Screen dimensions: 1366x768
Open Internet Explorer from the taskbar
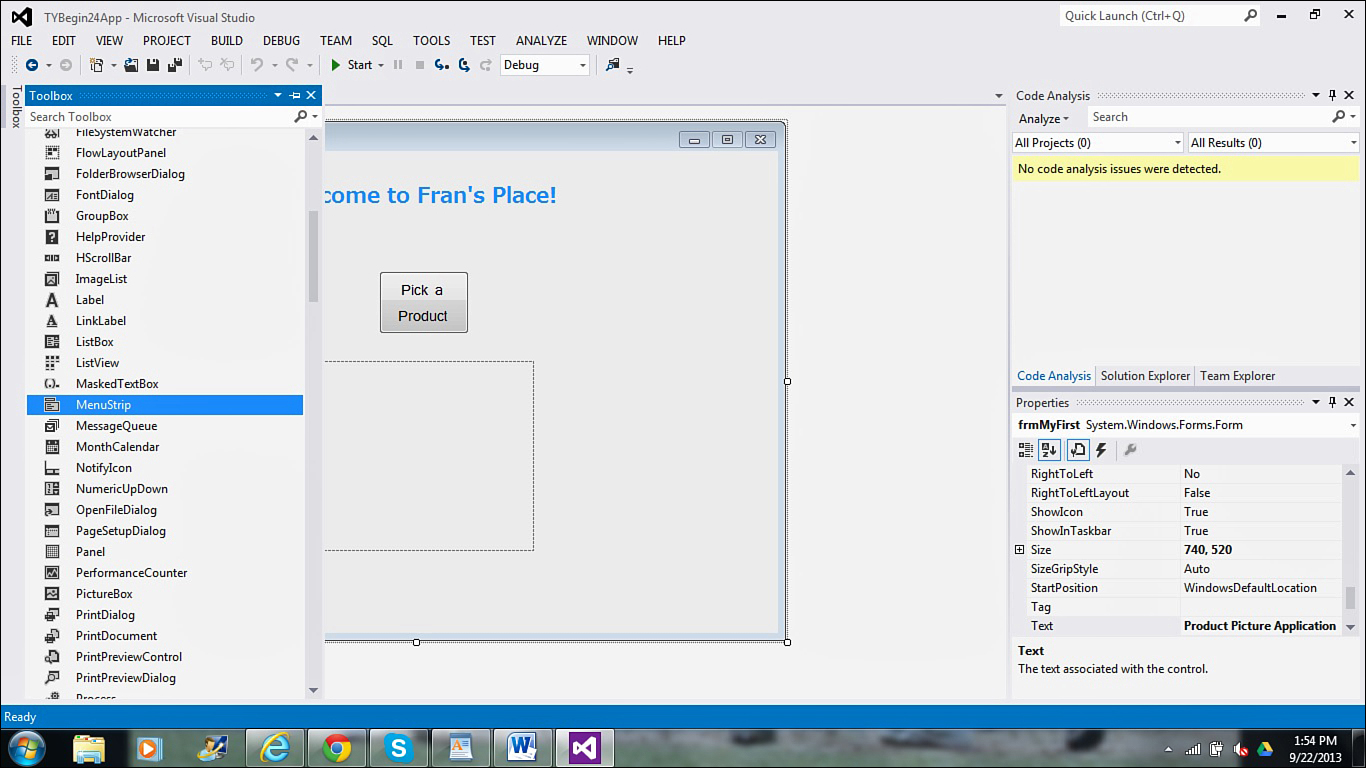(274, 747)
